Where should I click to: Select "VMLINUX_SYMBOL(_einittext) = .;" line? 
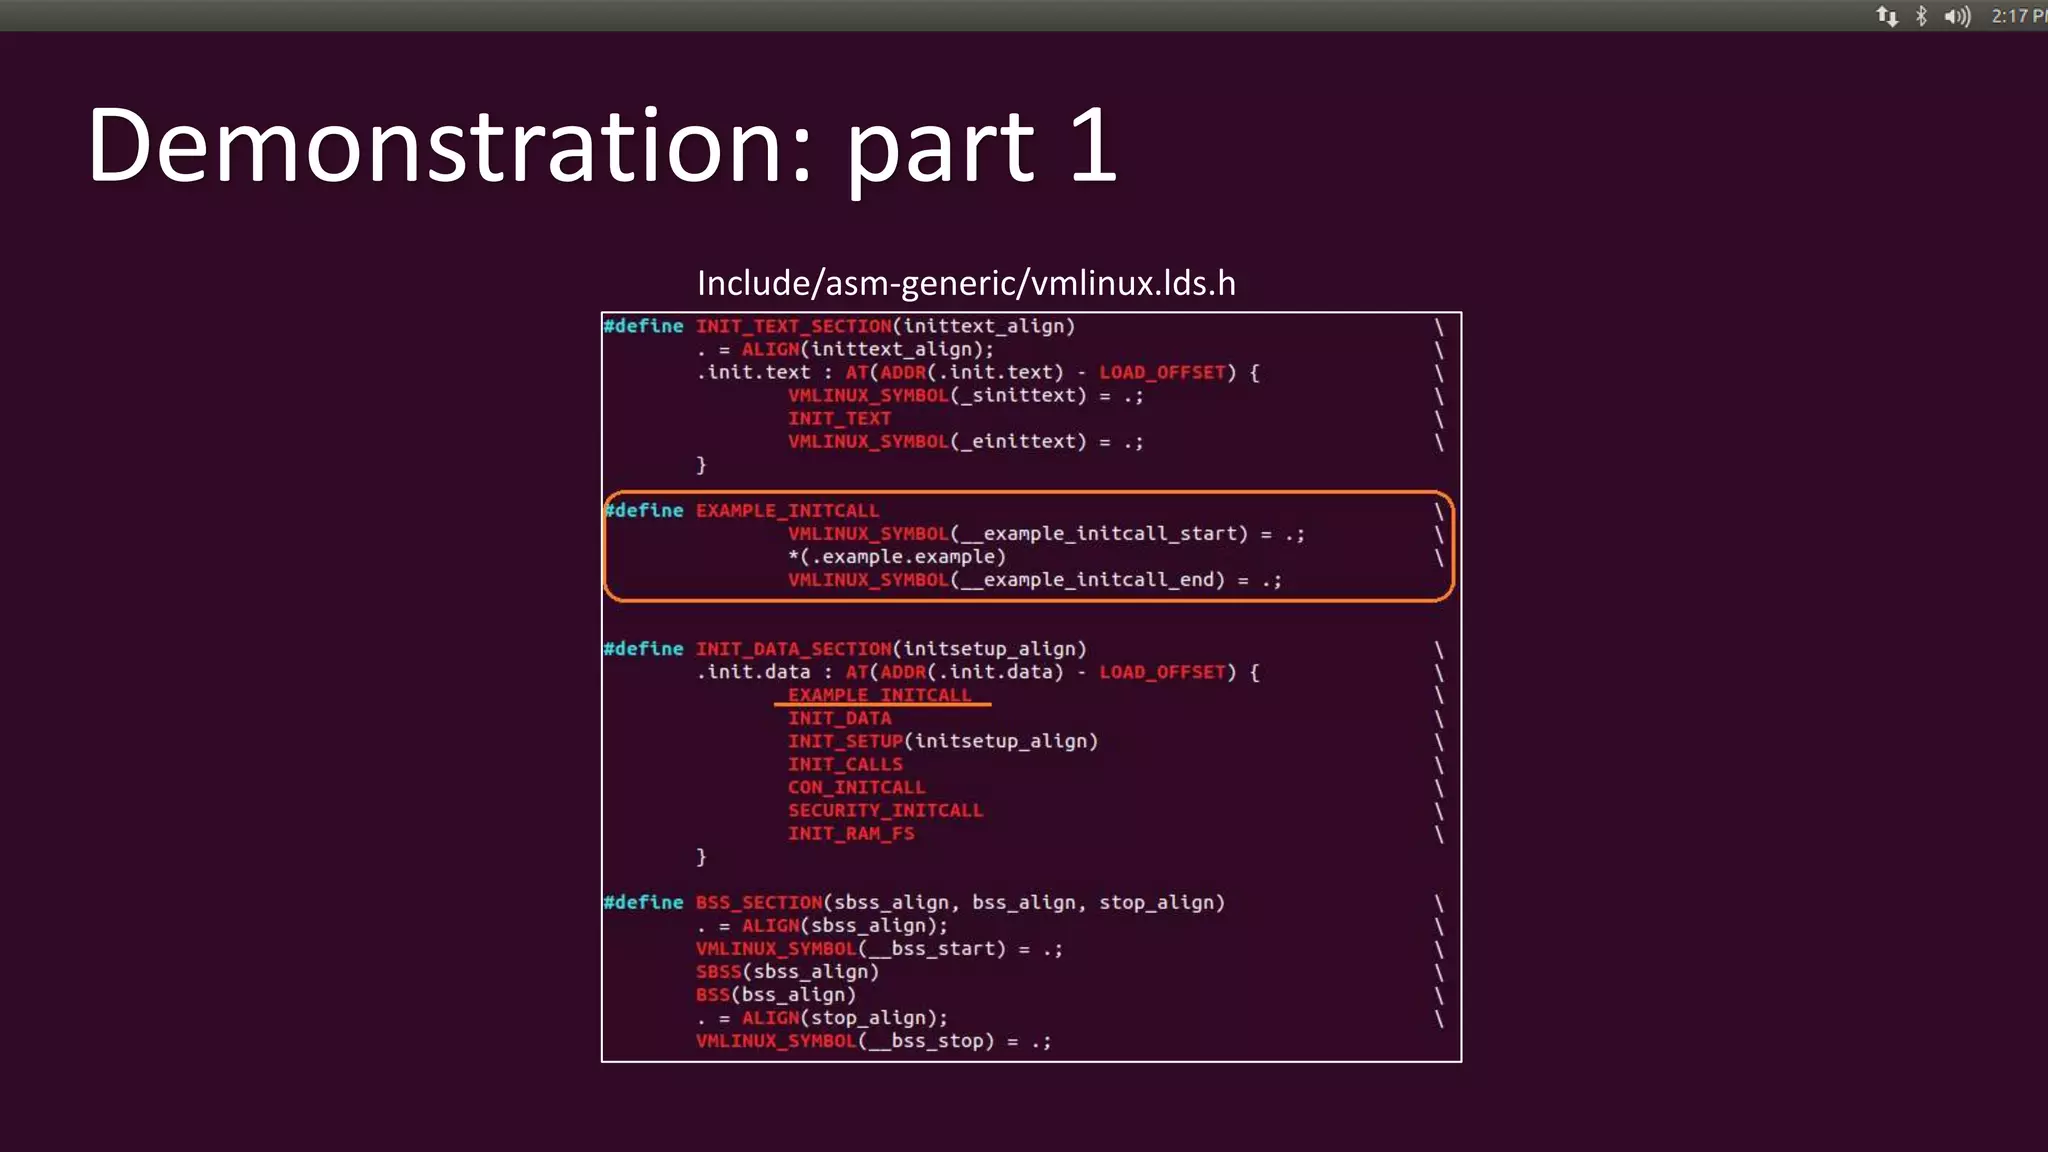coord(966,441)
